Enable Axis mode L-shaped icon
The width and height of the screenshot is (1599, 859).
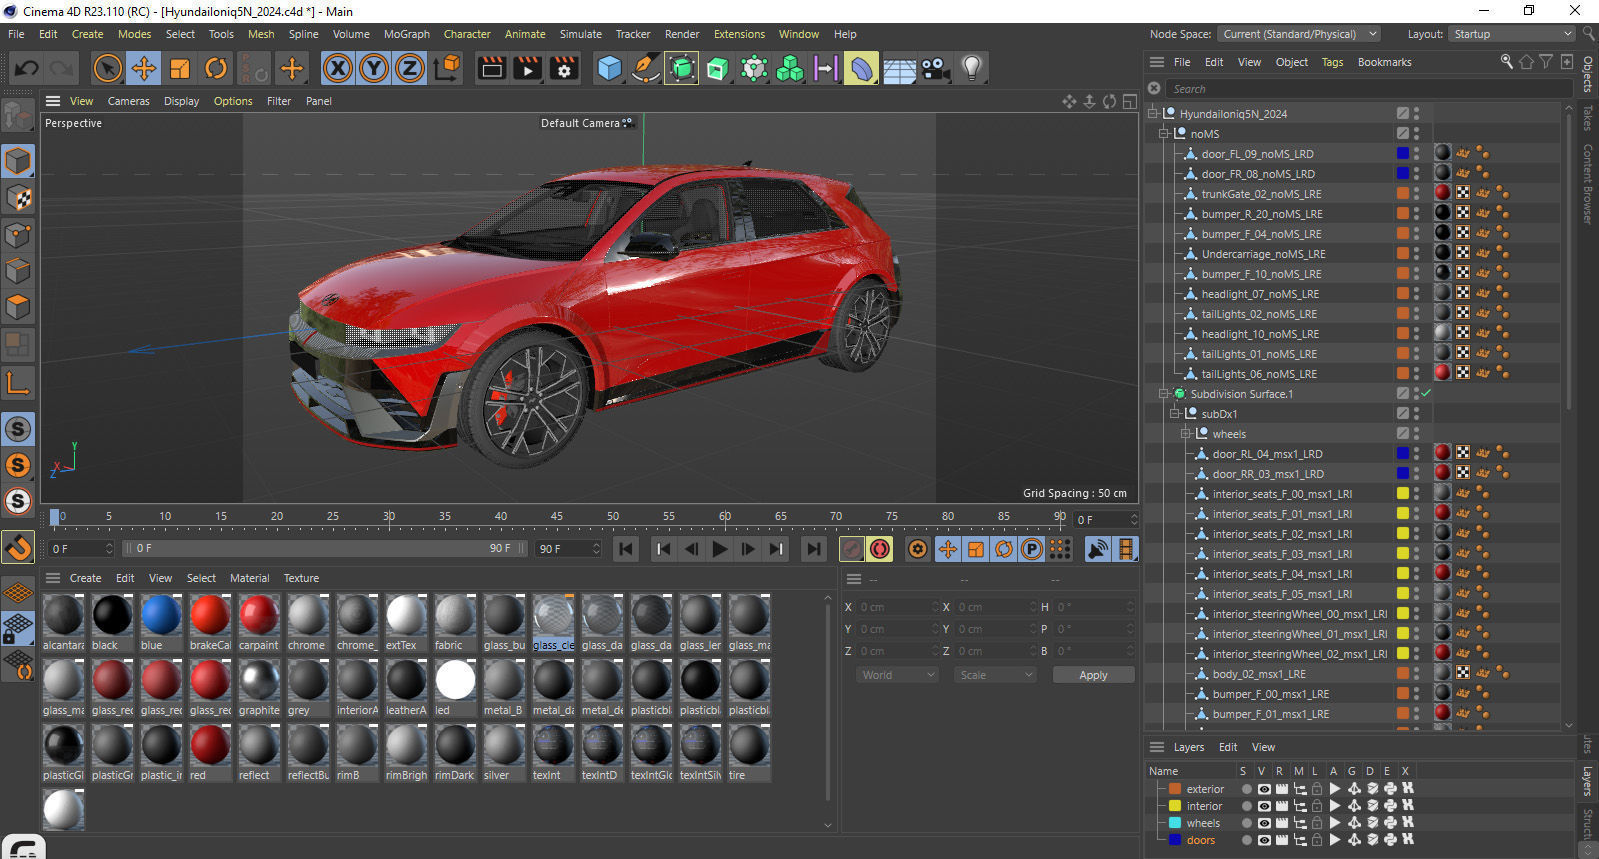18,382
